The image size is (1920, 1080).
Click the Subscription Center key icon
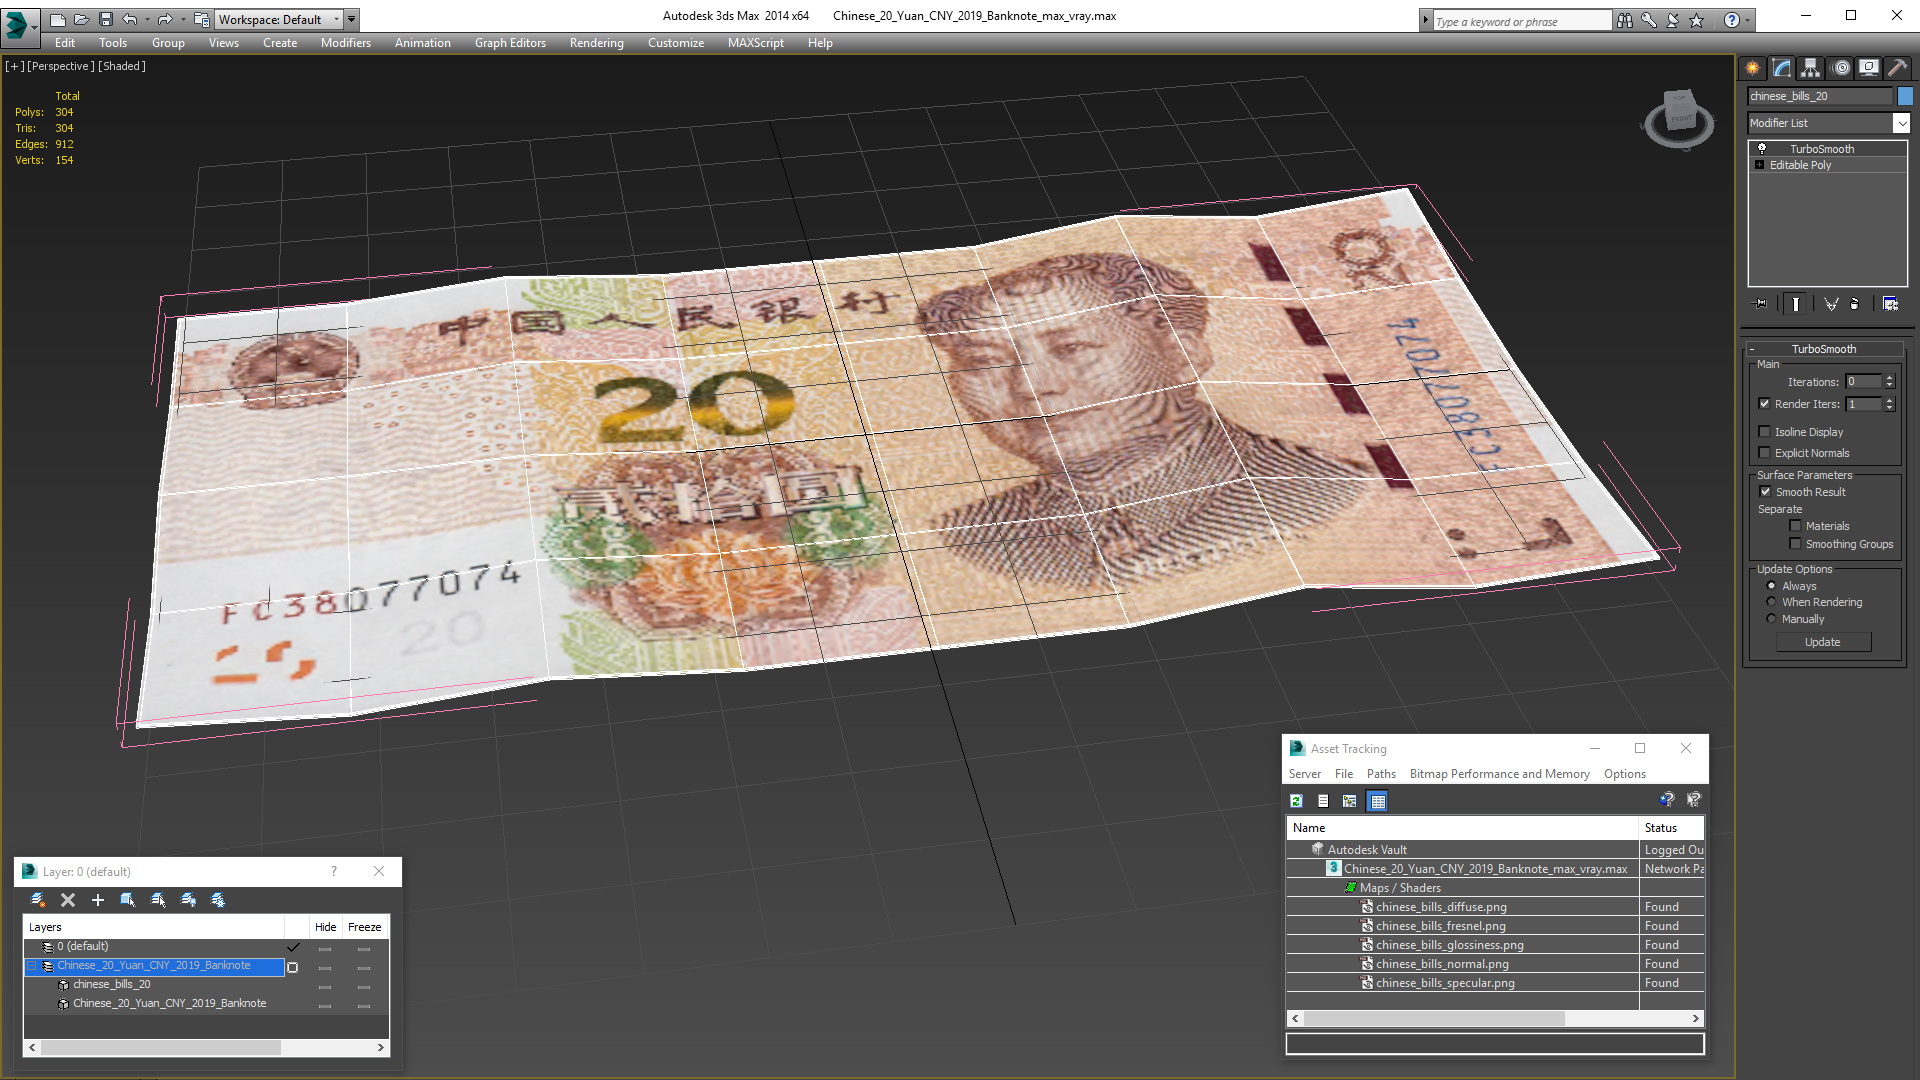pos(1649,20)
